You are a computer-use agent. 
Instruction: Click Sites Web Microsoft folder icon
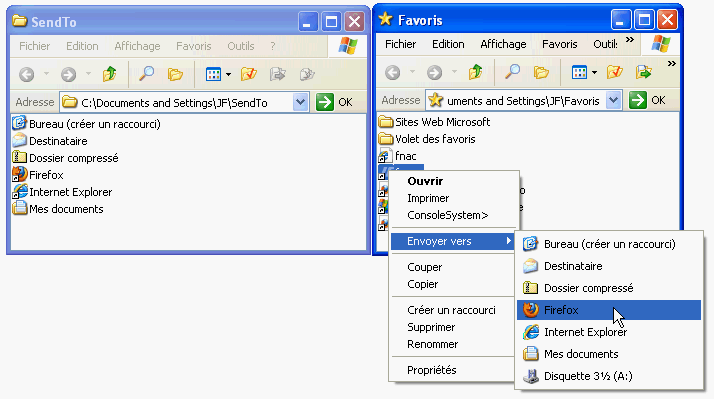386,122
